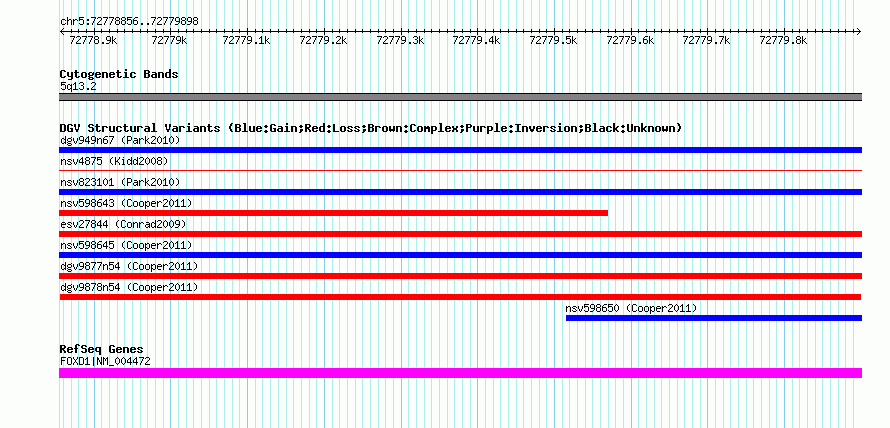Select the short blue nsv598650 gain bar

714,318
